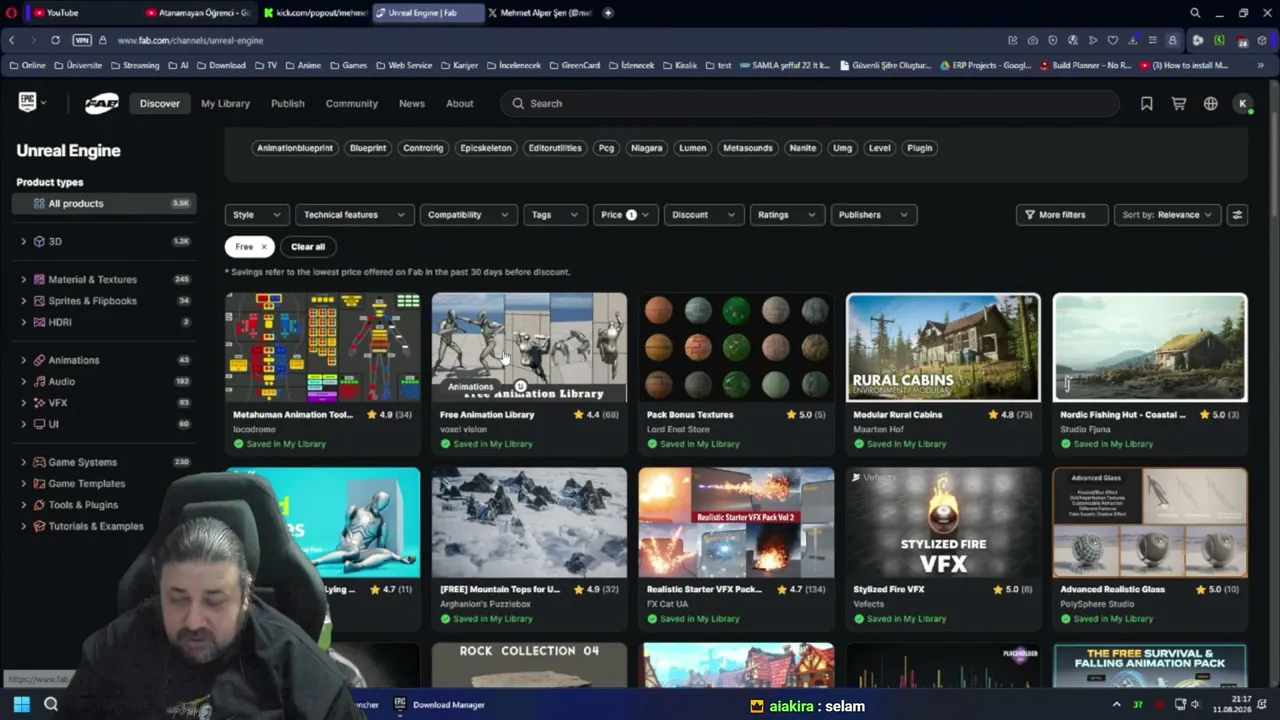Open the language globe selector
This screenshot has width=1280, height=720.
point(1211,103)
